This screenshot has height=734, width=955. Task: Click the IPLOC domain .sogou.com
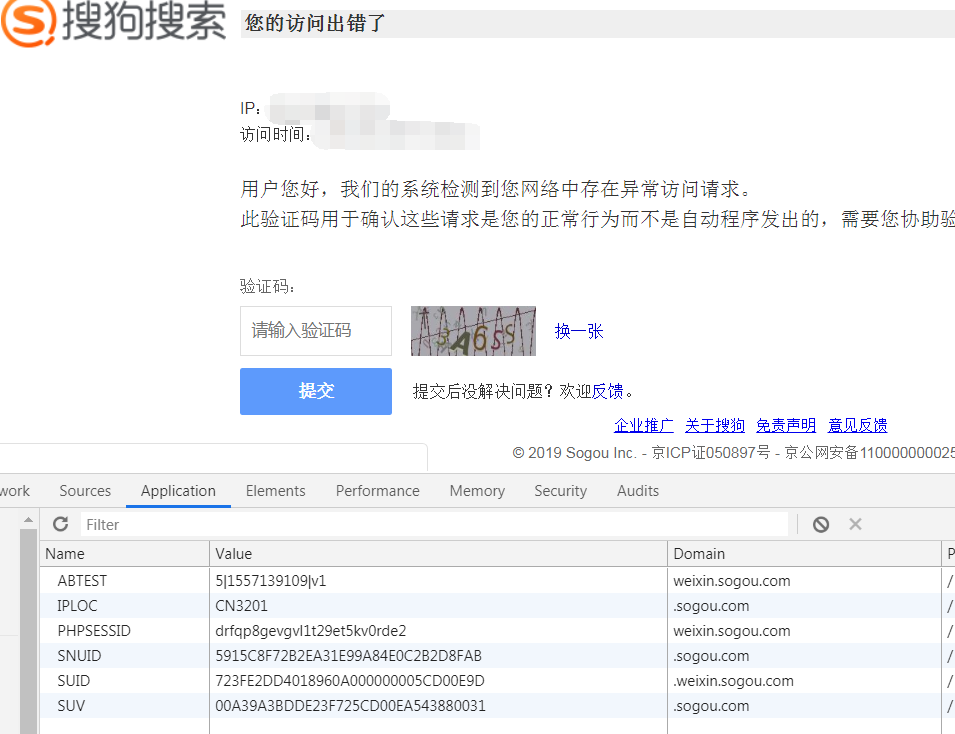711,606
